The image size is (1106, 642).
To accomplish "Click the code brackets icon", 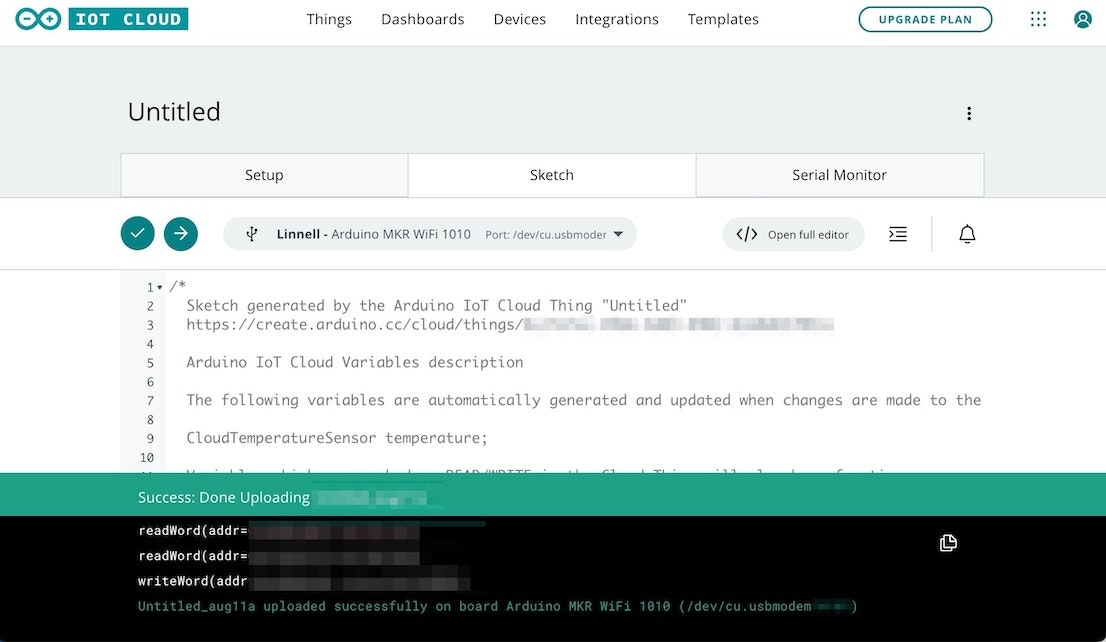I will point(747,234).
